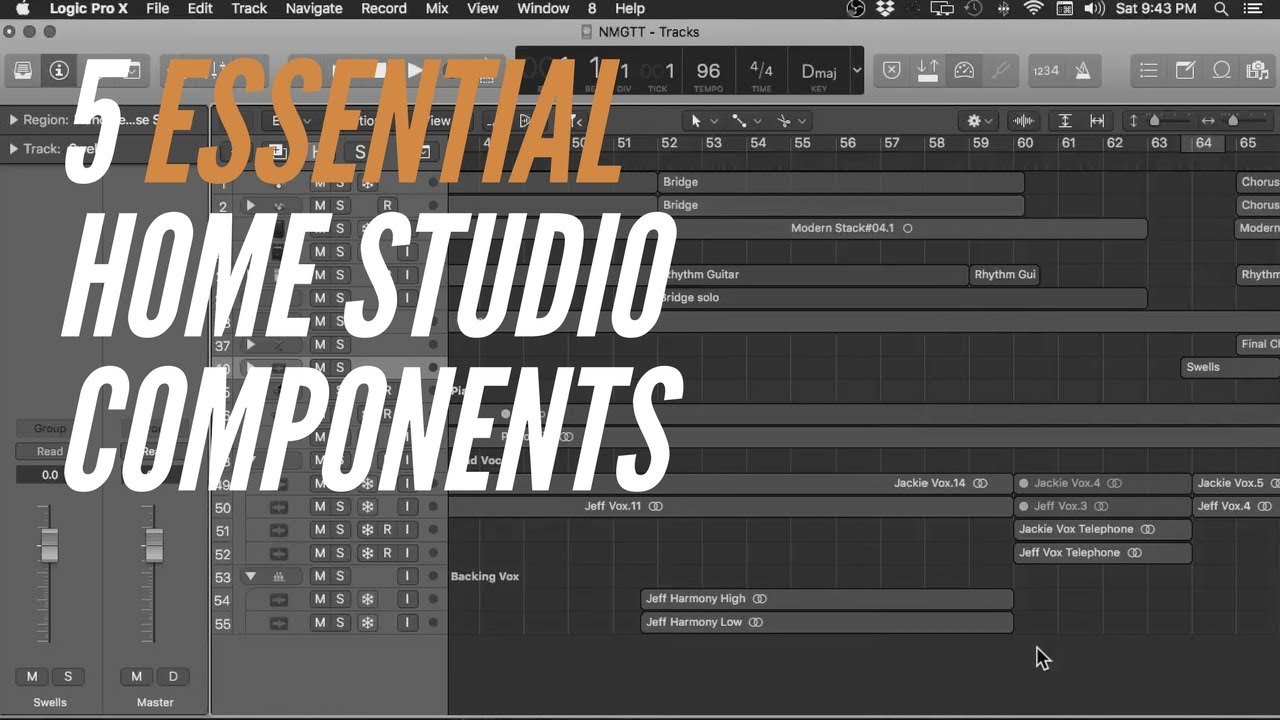This screenshot has width=1280, height=720.
Task: Mute track 50
Action: point(320,507)
